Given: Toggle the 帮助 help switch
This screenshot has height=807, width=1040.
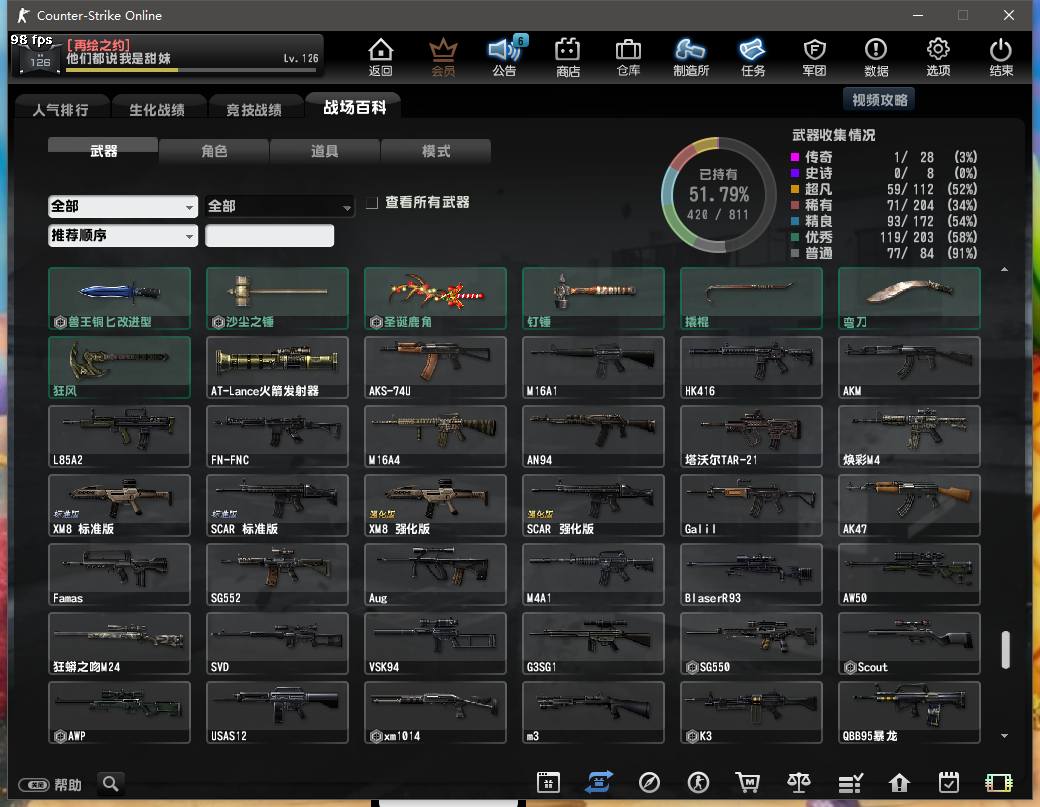Looking at the screenshot, I should pos(34,785).
